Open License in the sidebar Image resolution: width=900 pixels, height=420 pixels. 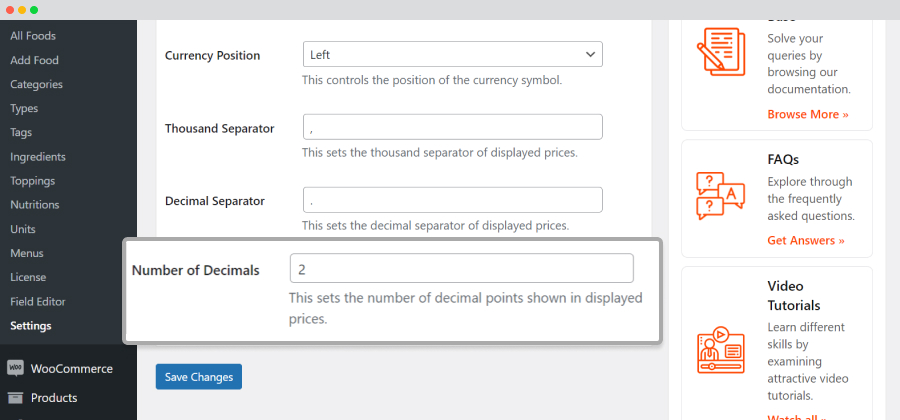click(x=28, y=277)
